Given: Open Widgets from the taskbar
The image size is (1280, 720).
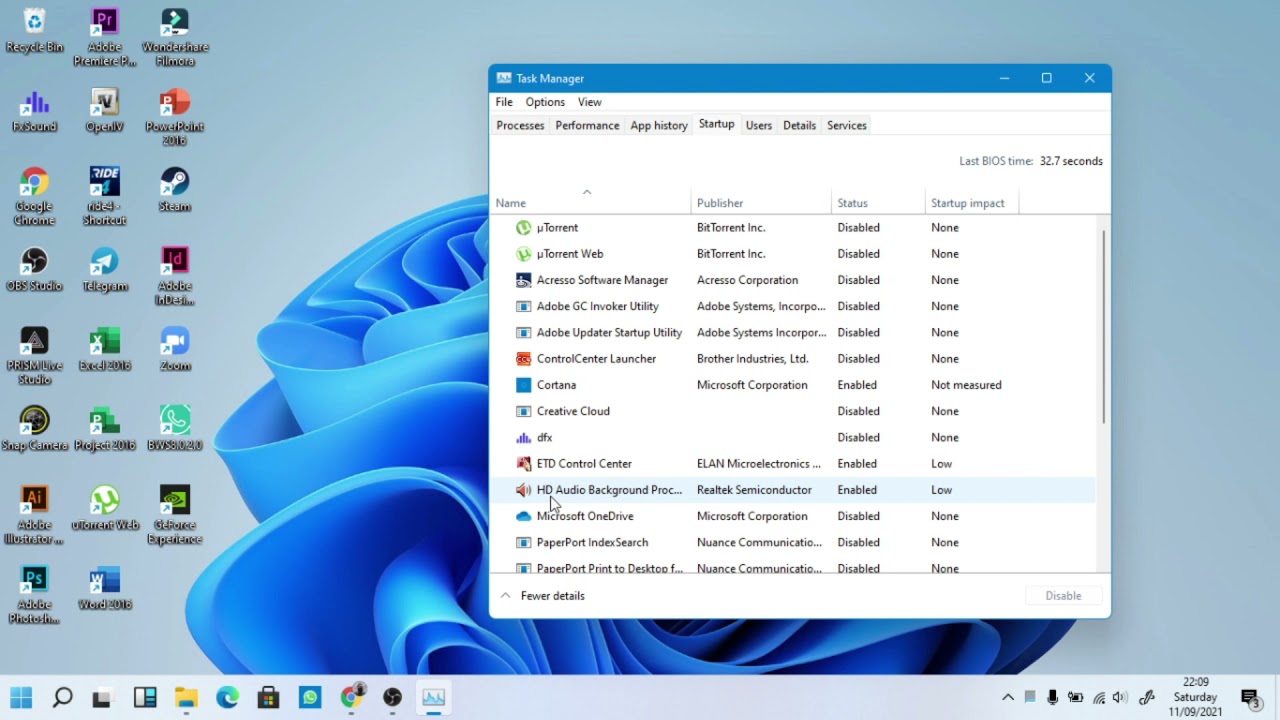Looking at the screenshot, I should pos(145,697).
